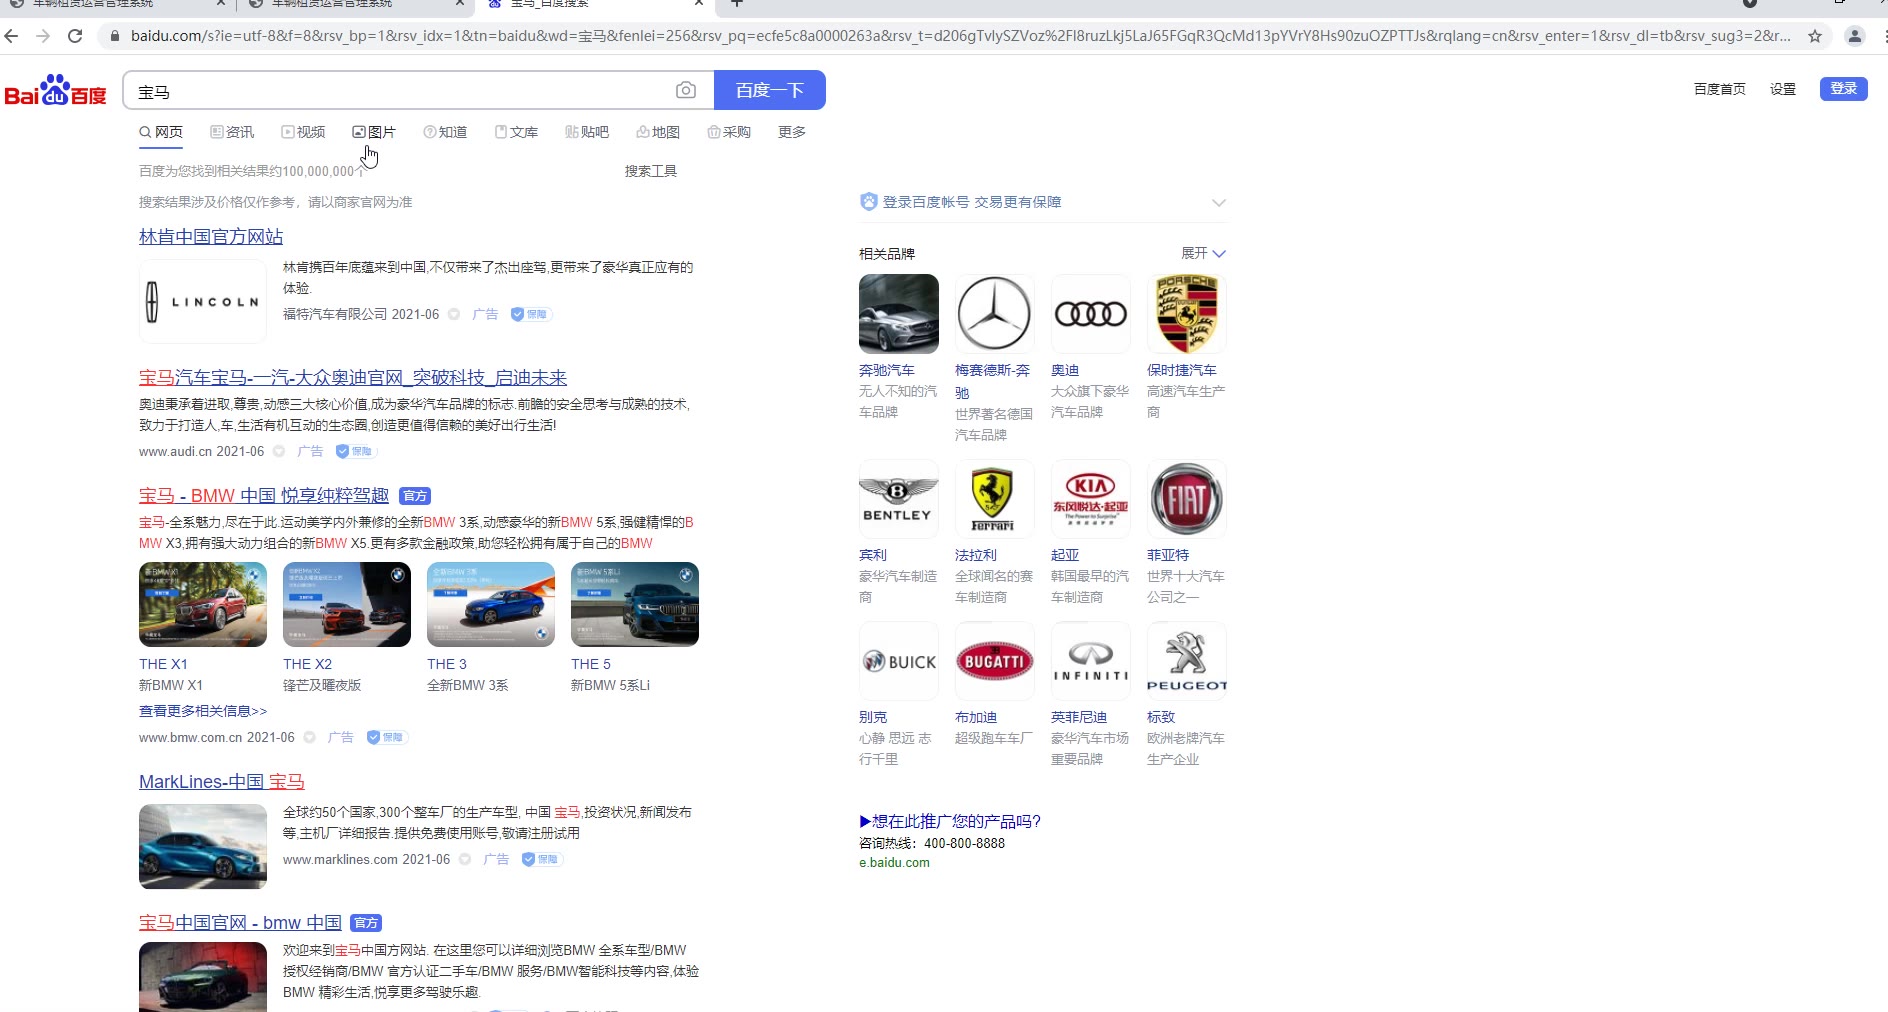Open 宝马 - BMW 中国 悦享纯粹驾趣 result
This screenshot has width=1888, height=1012.
264,495
